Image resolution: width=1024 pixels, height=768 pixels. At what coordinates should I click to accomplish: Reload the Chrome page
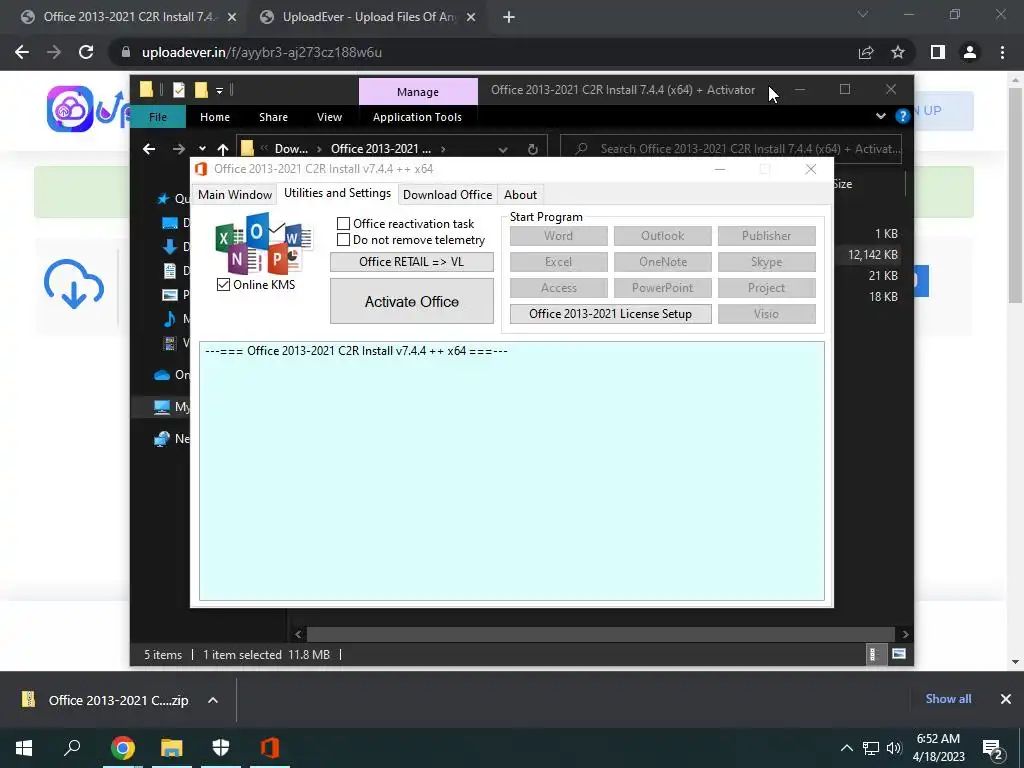(86, 52)
